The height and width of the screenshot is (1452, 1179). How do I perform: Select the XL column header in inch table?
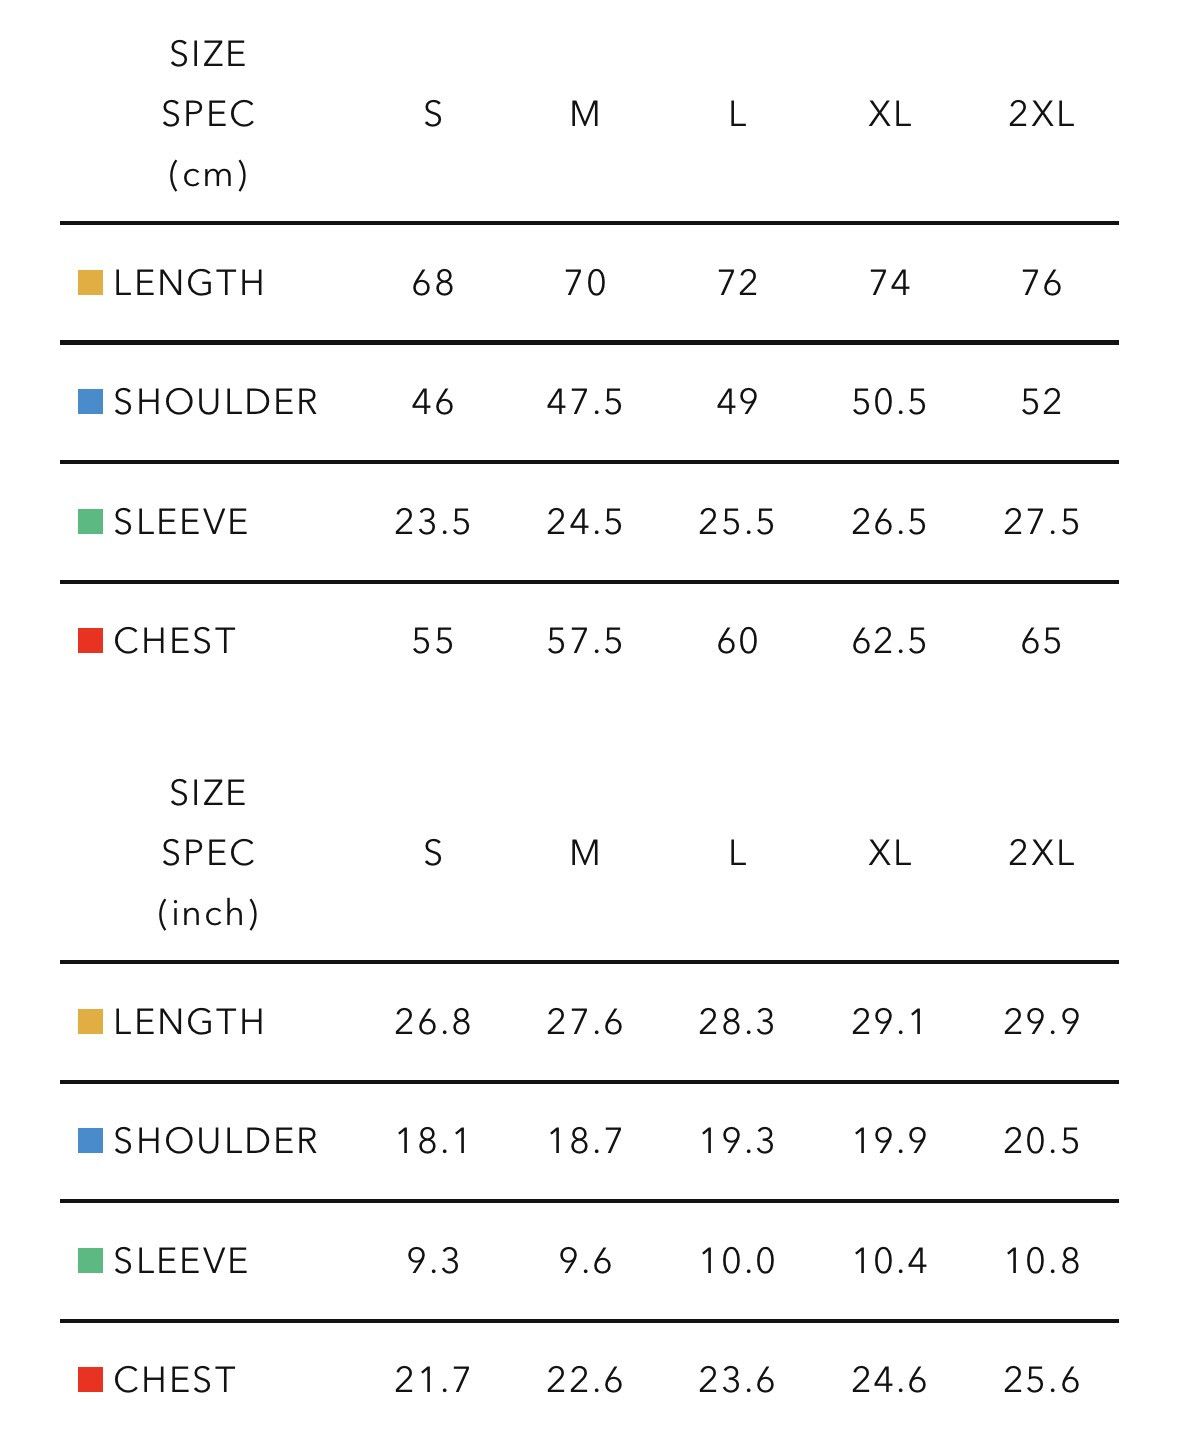click(x=889, y=854)
